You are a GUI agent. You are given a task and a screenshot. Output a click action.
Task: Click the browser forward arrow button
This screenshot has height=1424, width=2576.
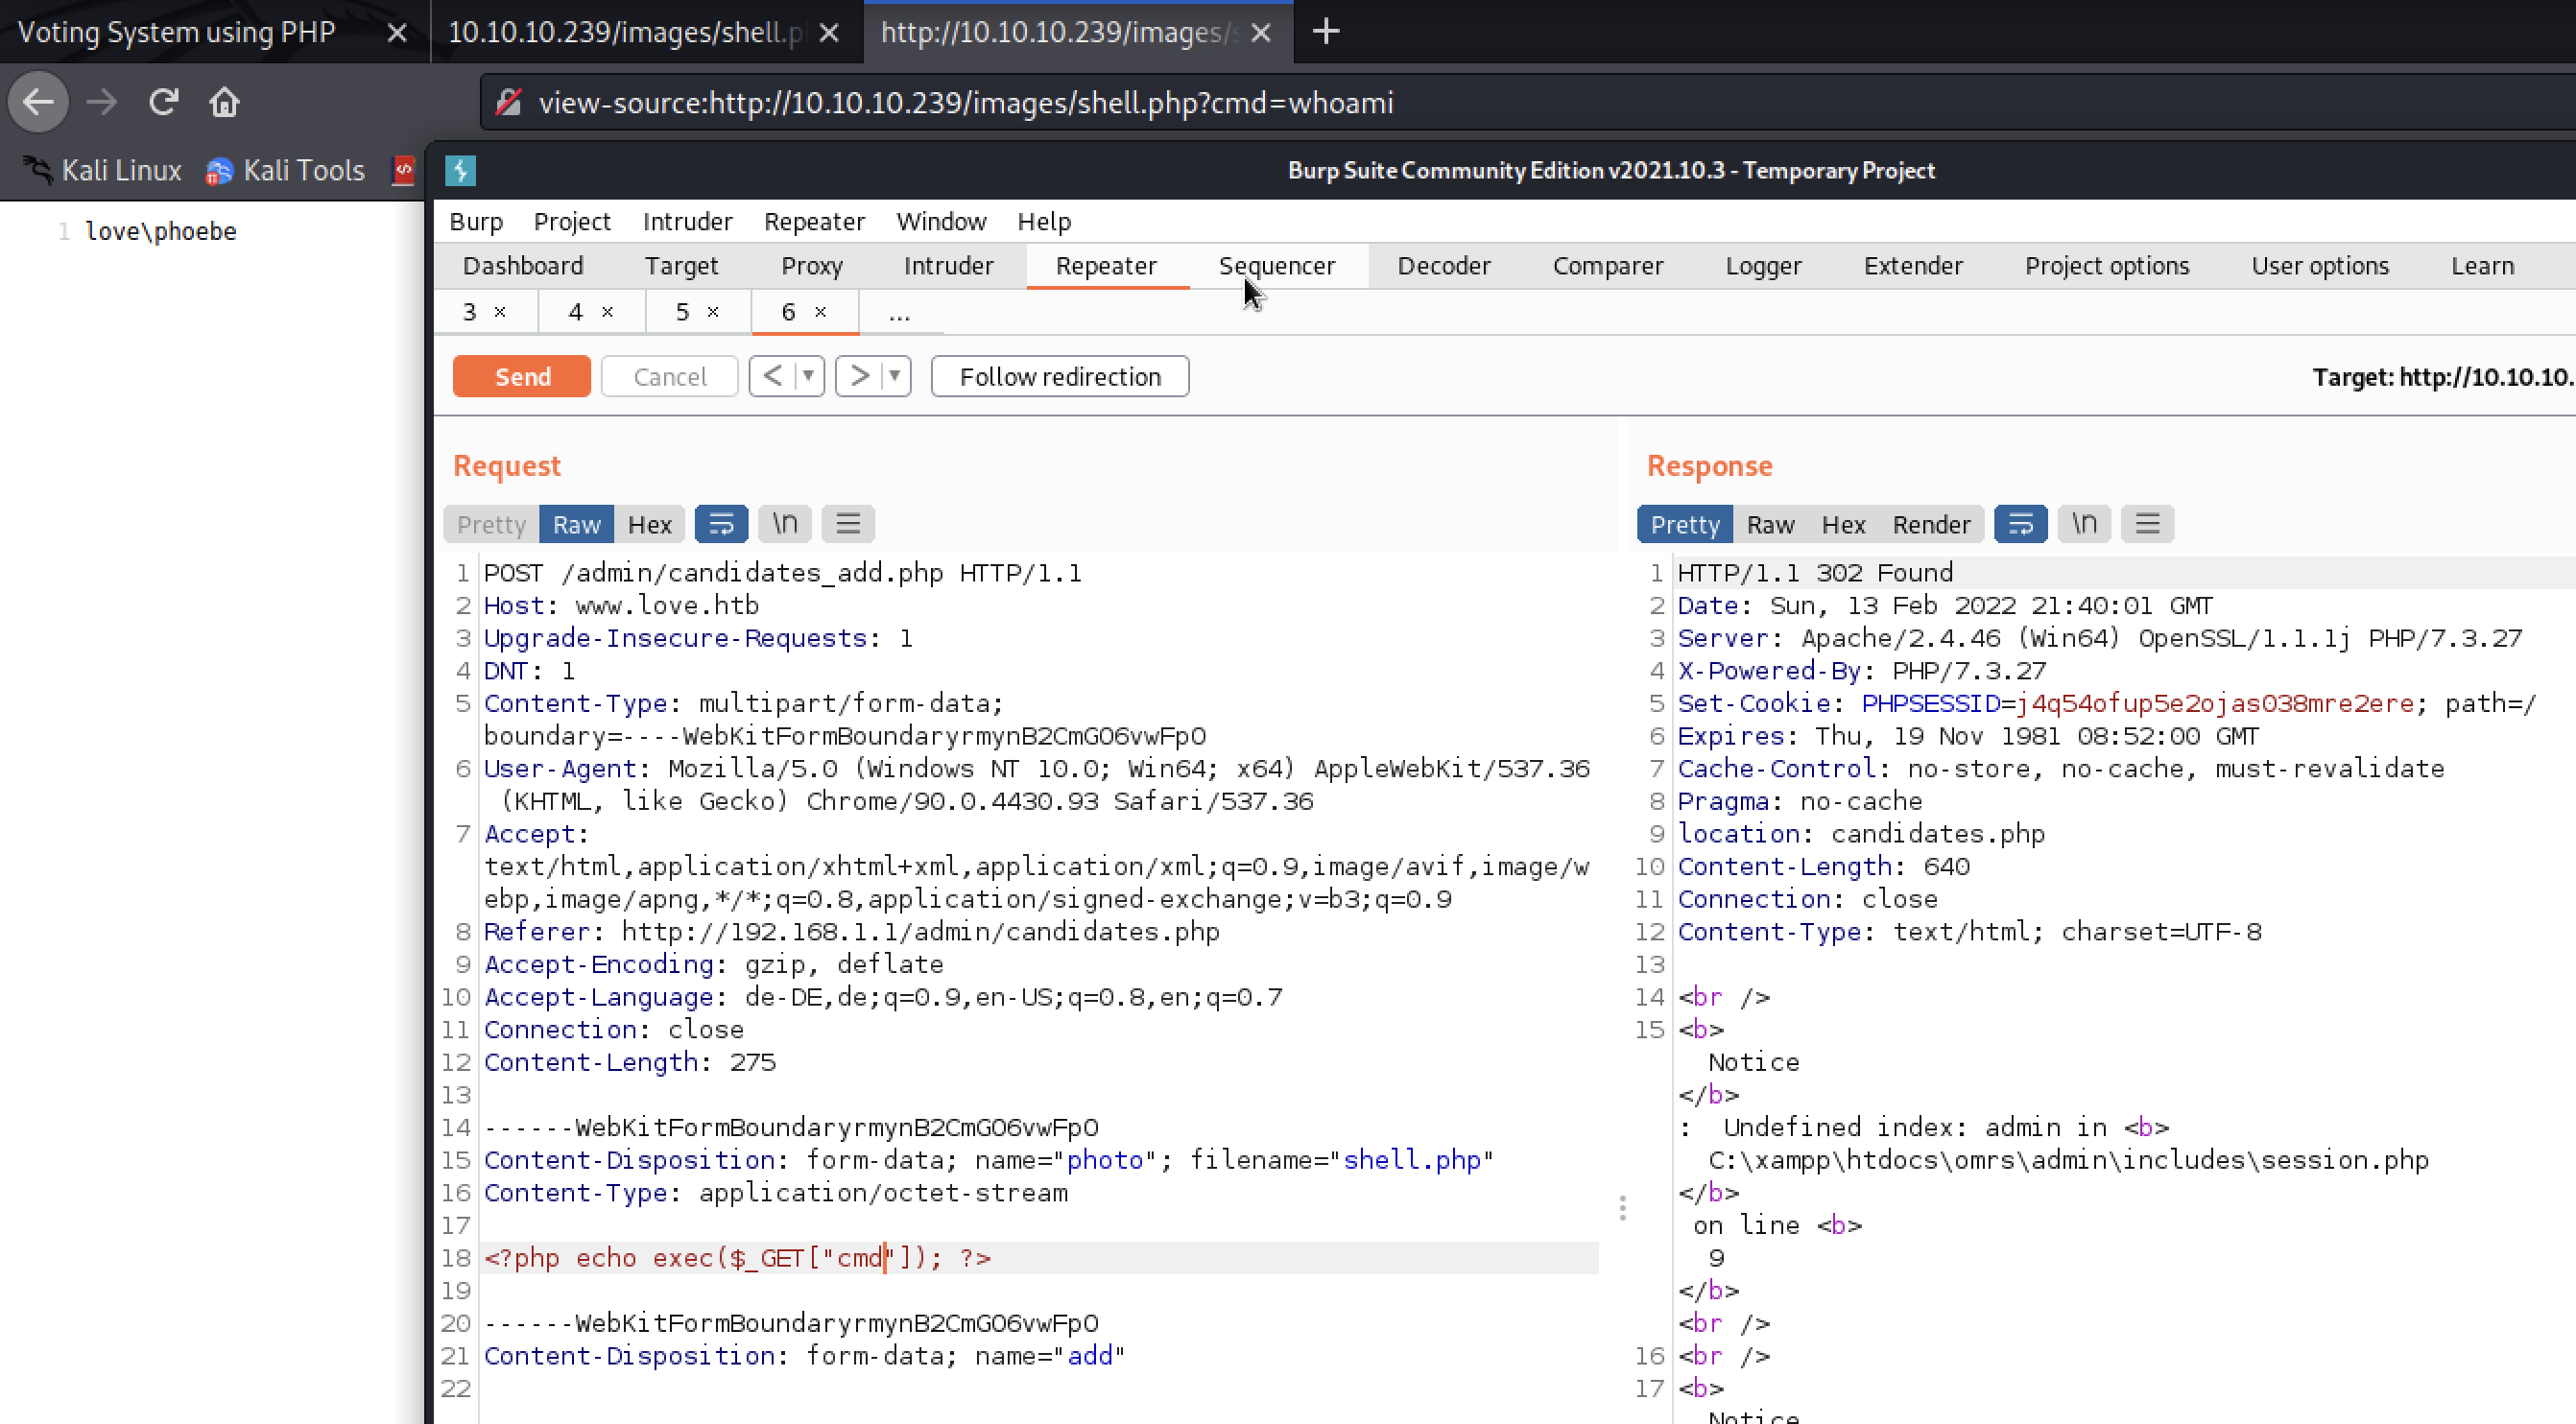point(101,102)
